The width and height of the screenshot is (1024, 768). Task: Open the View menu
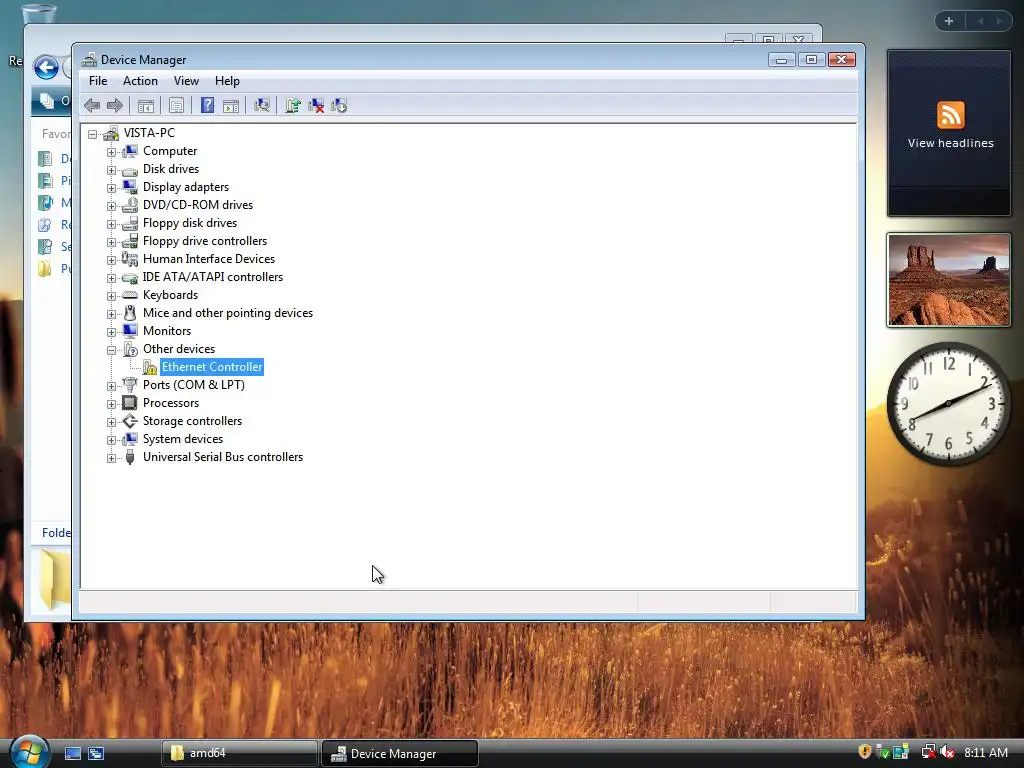pos(186,81)
